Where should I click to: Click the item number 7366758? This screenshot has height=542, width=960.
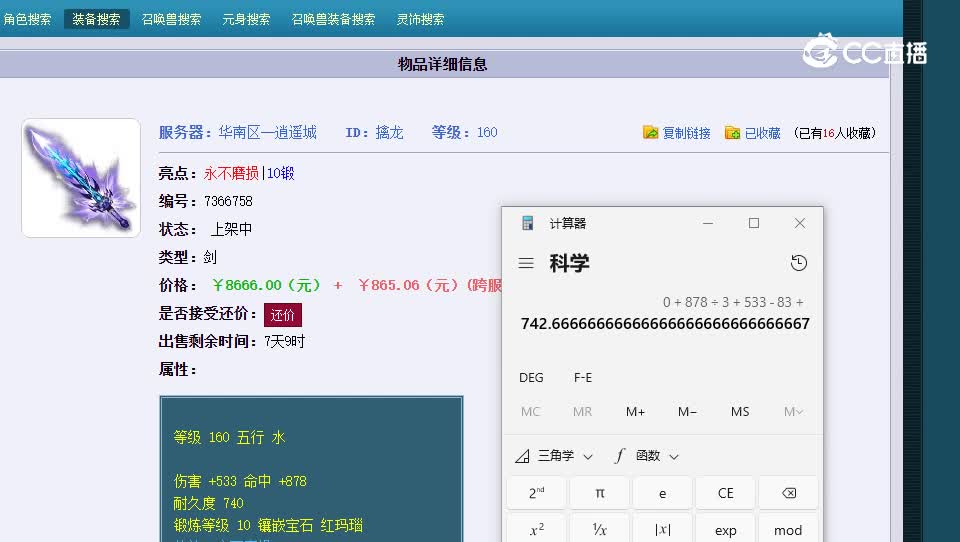(x=228, y=201)
